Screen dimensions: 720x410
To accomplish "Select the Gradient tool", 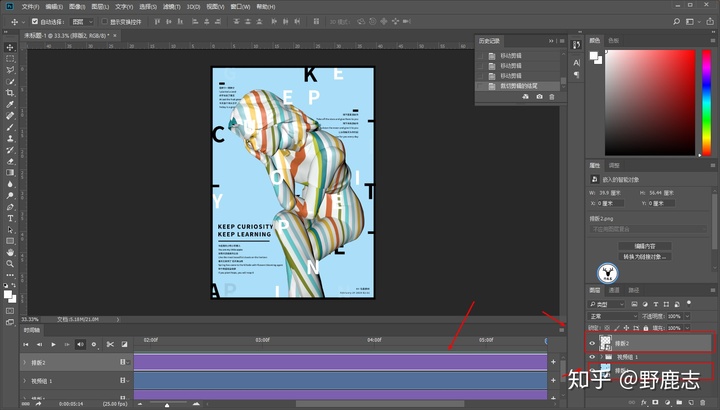I will [x=10, y=173].
